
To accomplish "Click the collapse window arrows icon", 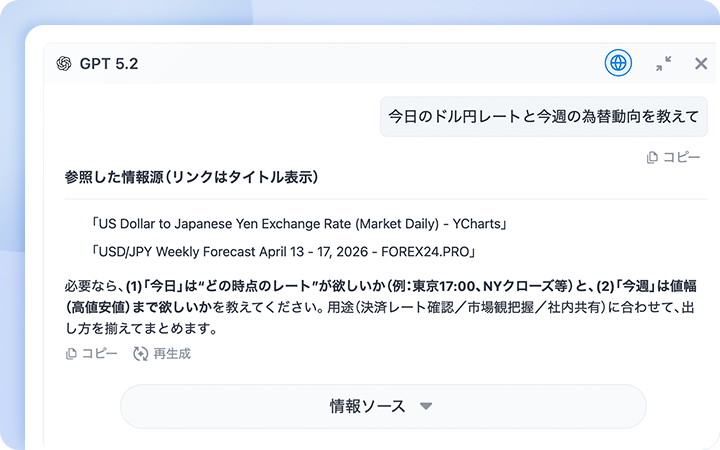I will [664, 63].
